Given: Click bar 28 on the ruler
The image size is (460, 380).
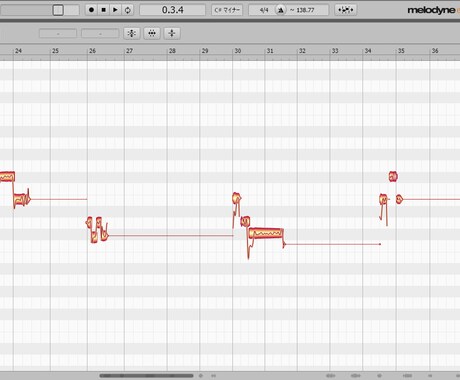Looking at the screenshot, I should point(172,51).
